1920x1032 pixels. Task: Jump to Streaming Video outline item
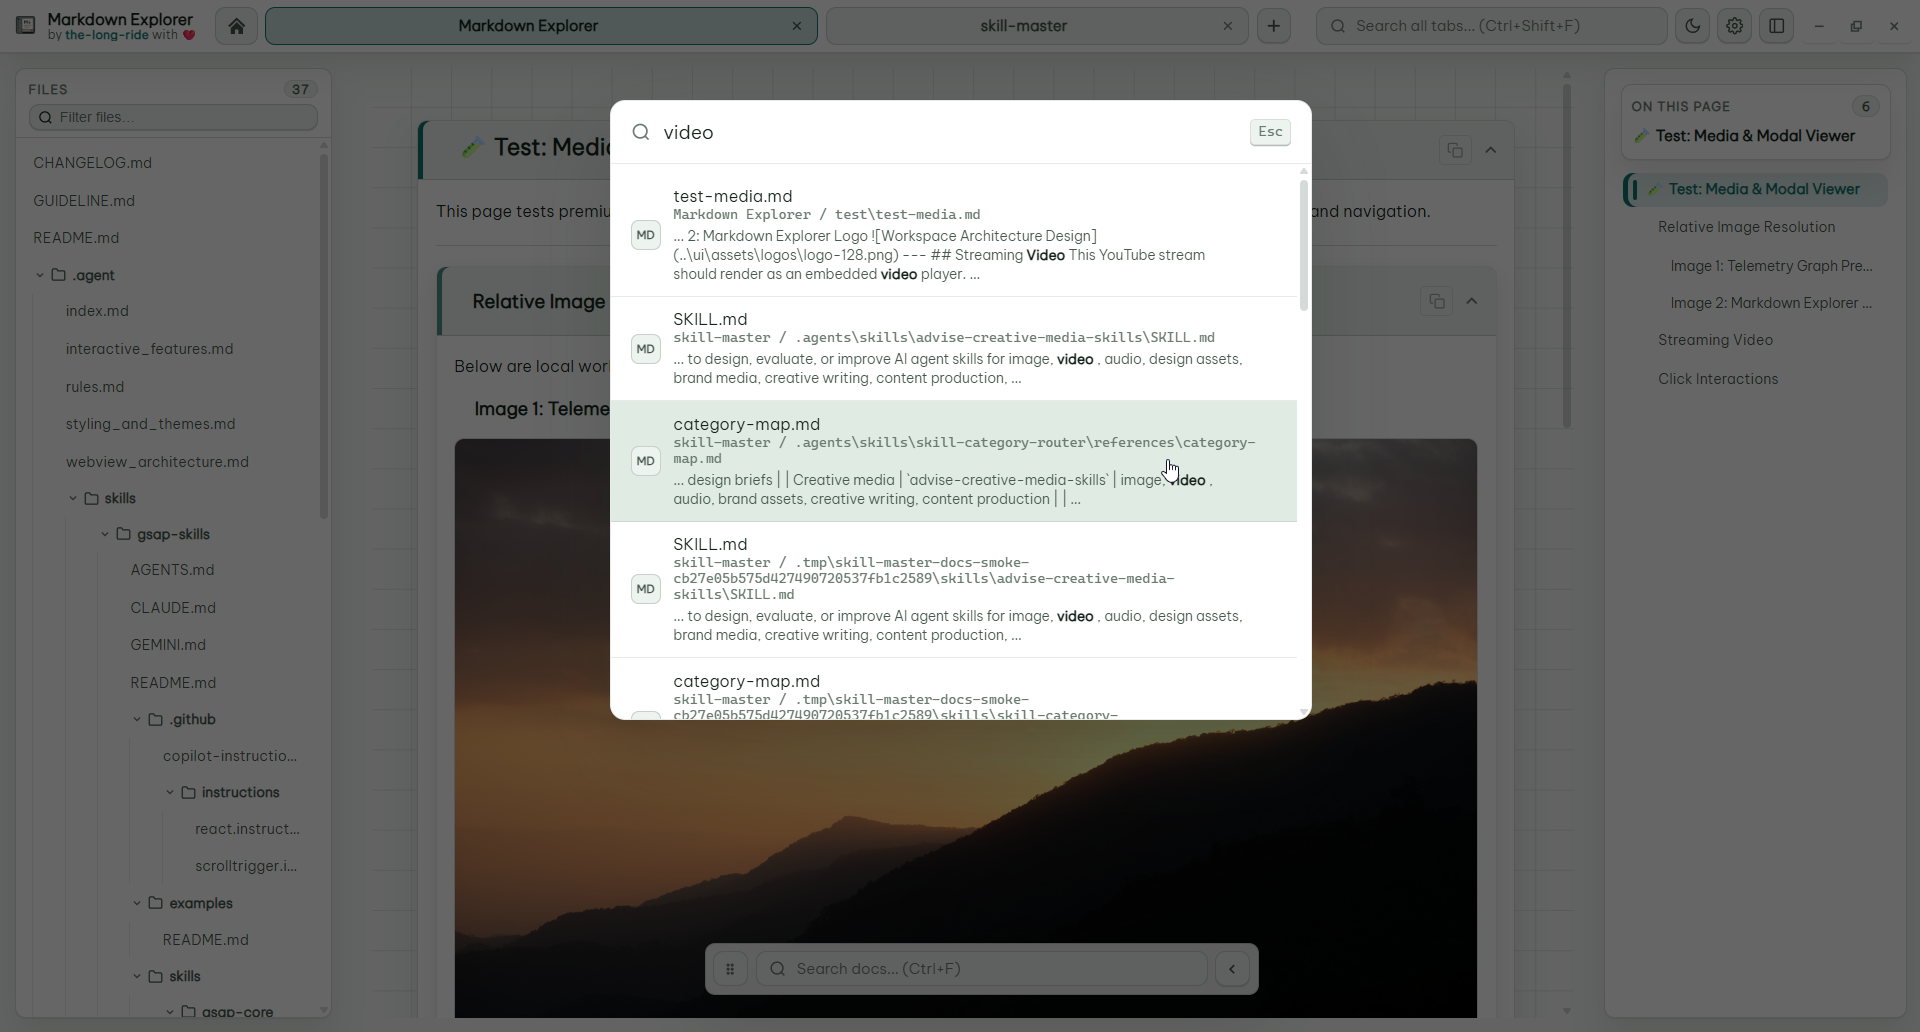pos(1715,340)
